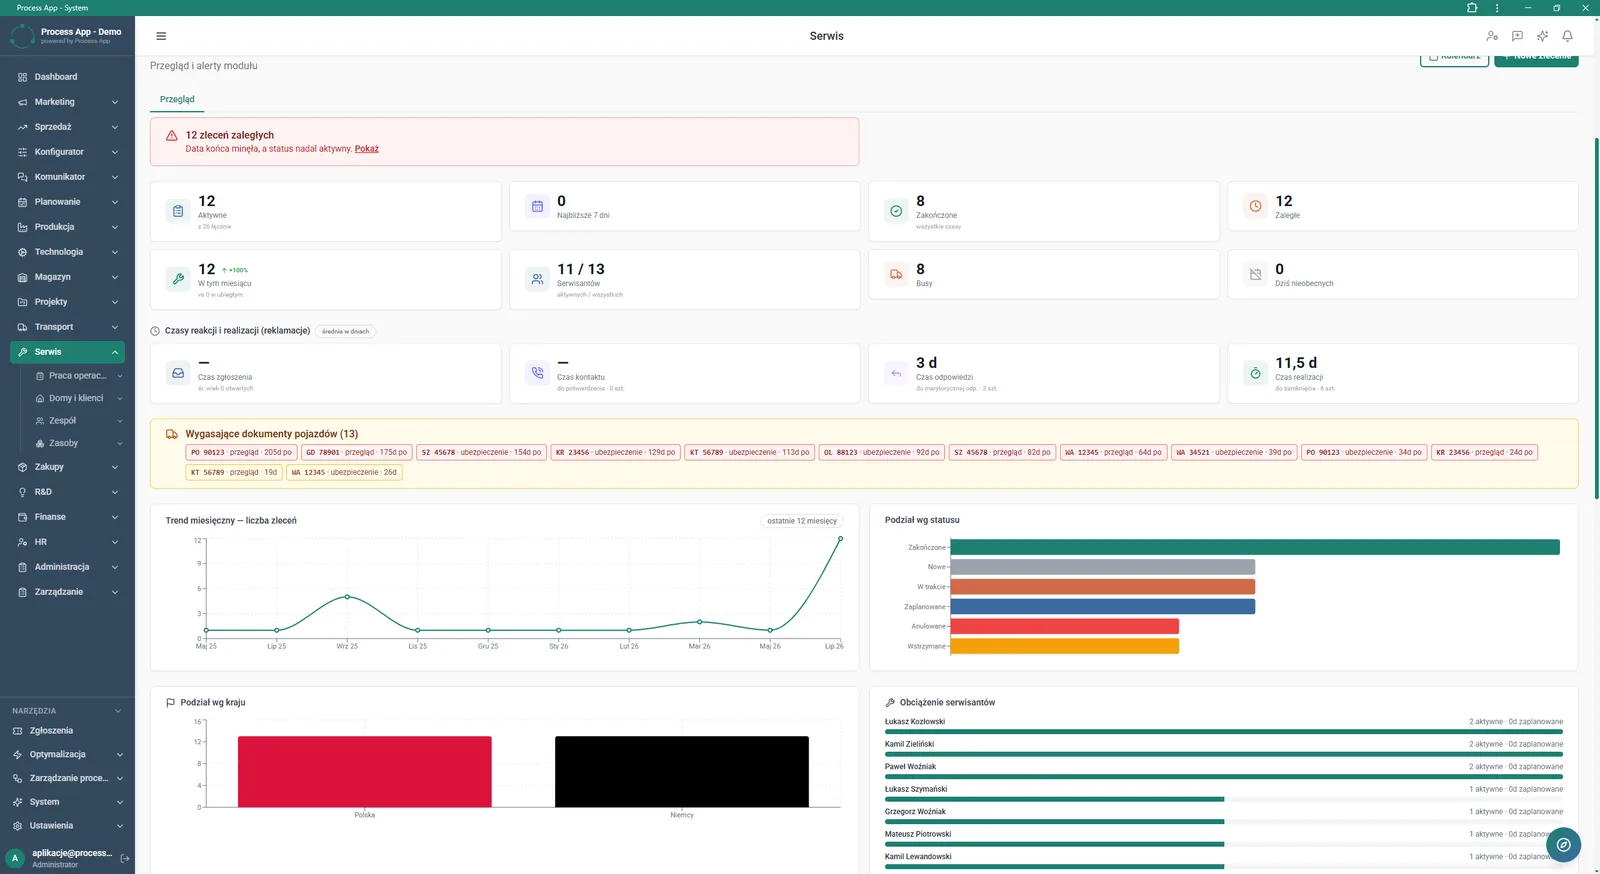Click the warning triangle in overdue alert

(x=172, y=135)
